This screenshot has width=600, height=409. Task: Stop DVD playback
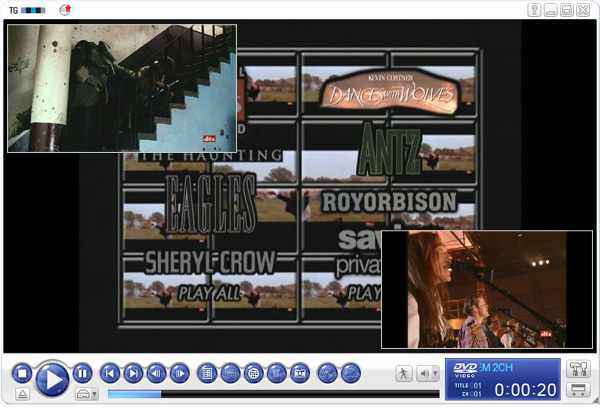(22, 373)
